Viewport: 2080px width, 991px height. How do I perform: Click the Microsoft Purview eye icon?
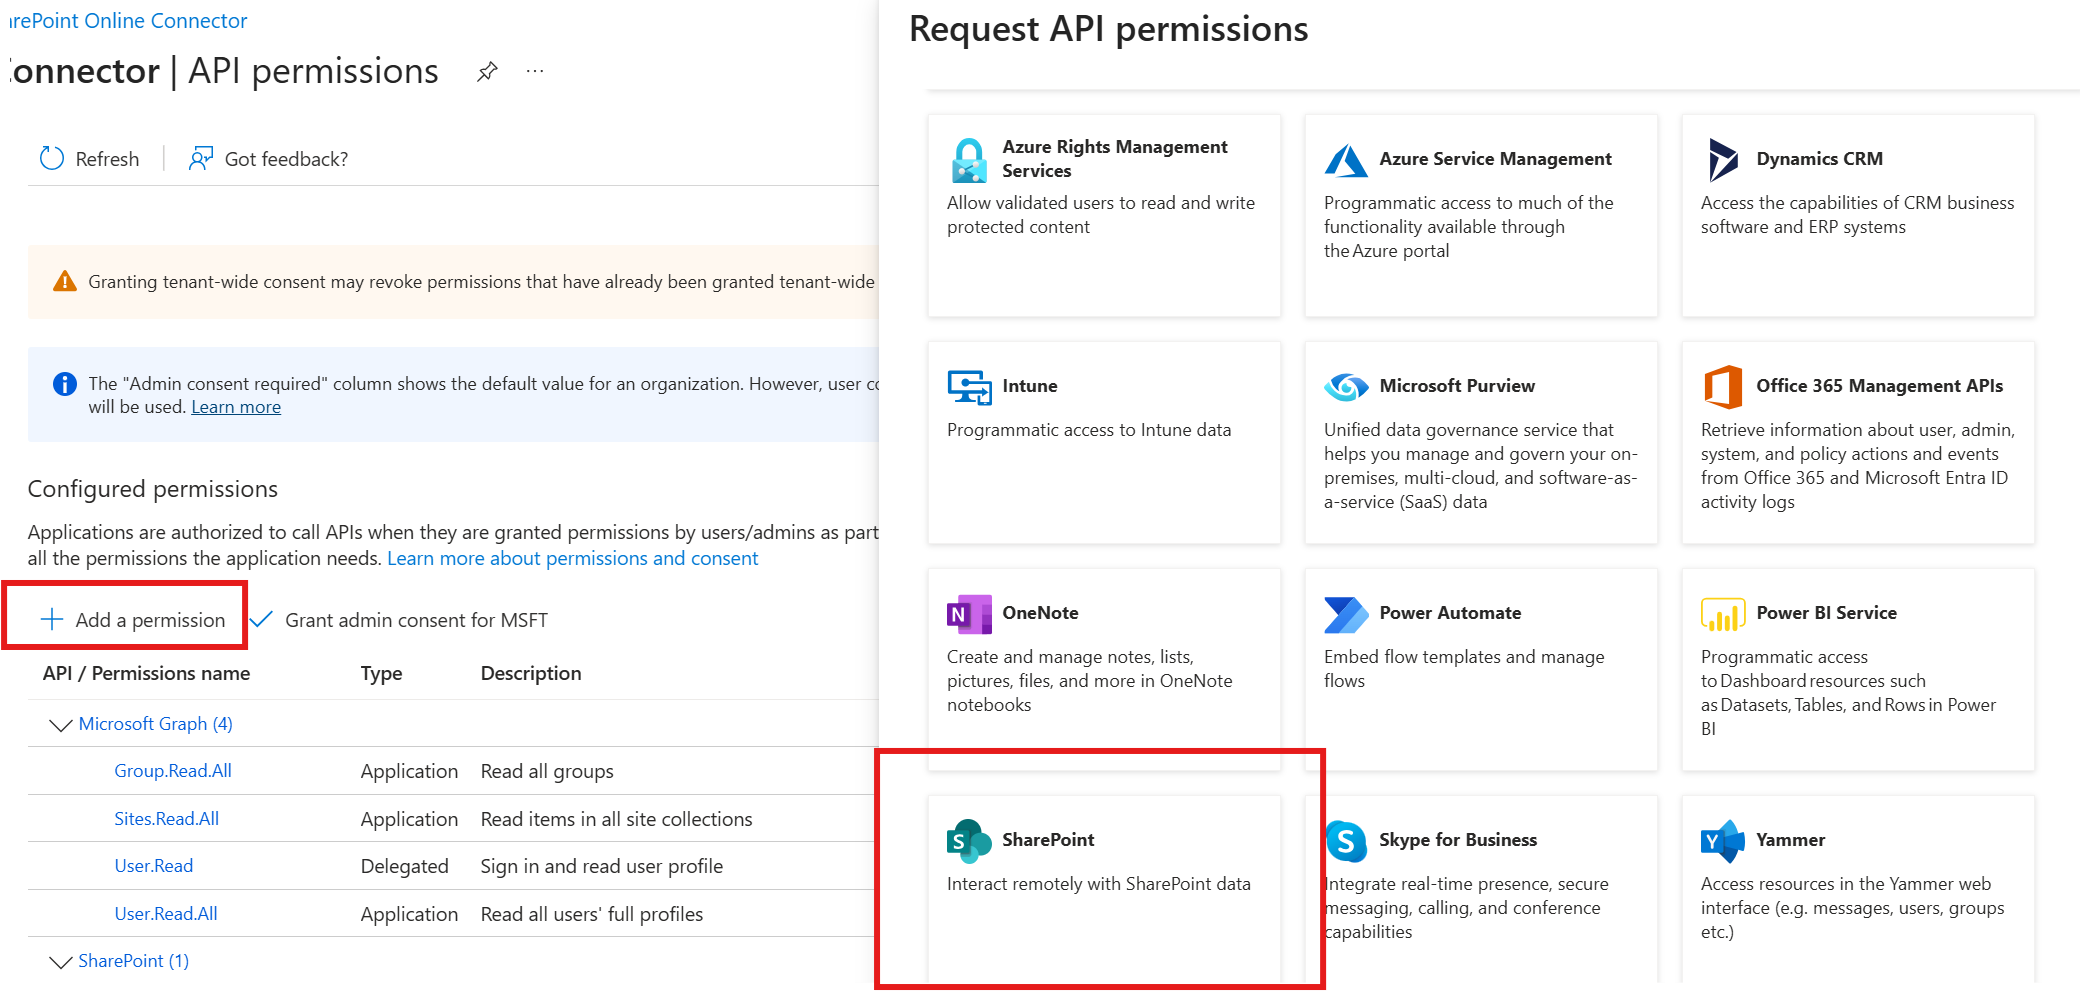coord(1346,386)
